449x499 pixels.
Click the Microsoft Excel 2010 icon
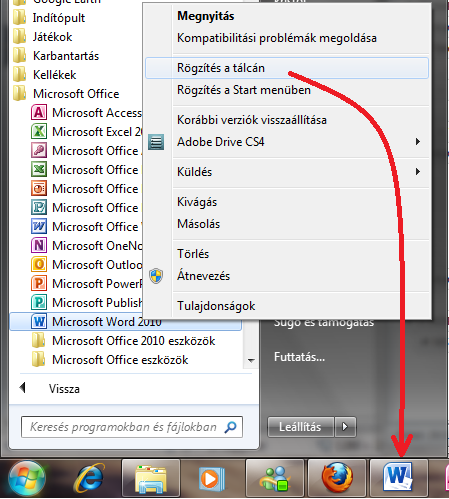coord(39,131)
